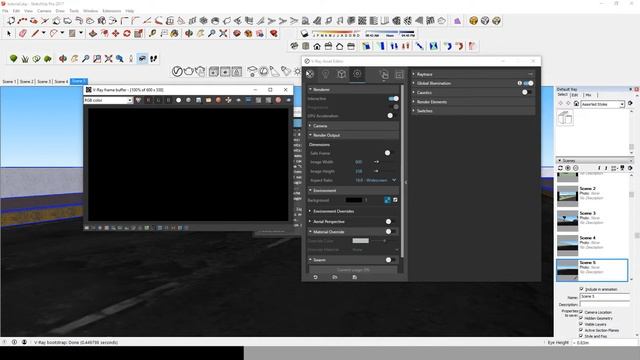This screenshot has width=640, height=360.
Task: Click the V-Ray asset editor circle icon
Action: 177,71
